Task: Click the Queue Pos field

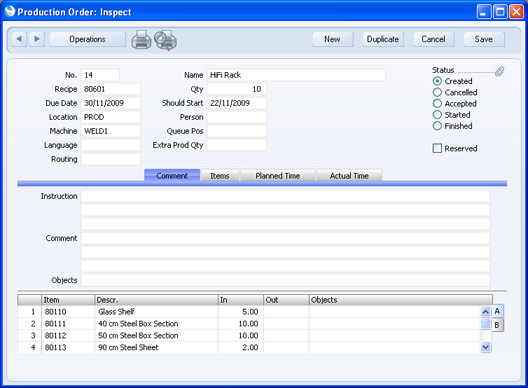Action: (236, 131)
